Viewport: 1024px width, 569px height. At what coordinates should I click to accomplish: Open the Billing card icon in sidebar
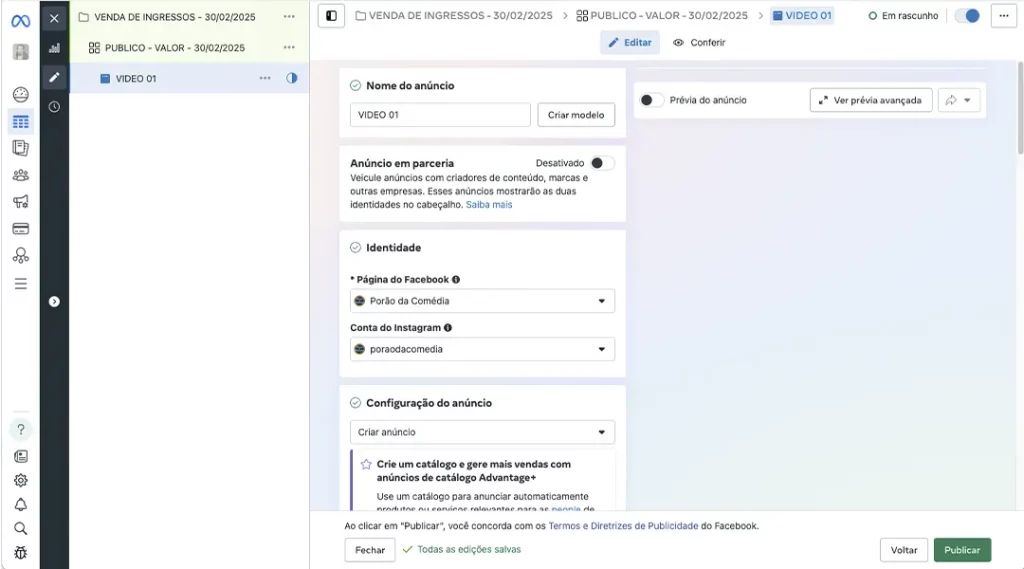click(x=20, y=229)
